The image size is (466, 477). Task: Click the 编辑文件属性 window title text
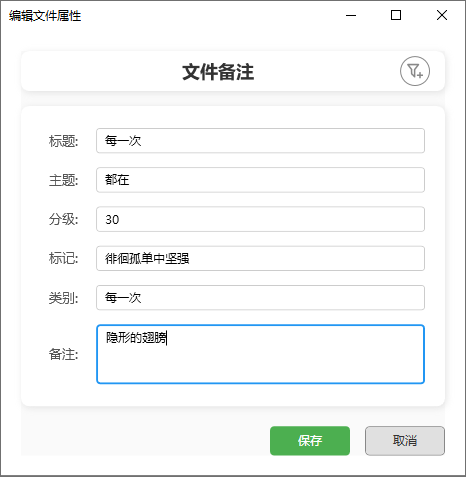coord(45,16)
